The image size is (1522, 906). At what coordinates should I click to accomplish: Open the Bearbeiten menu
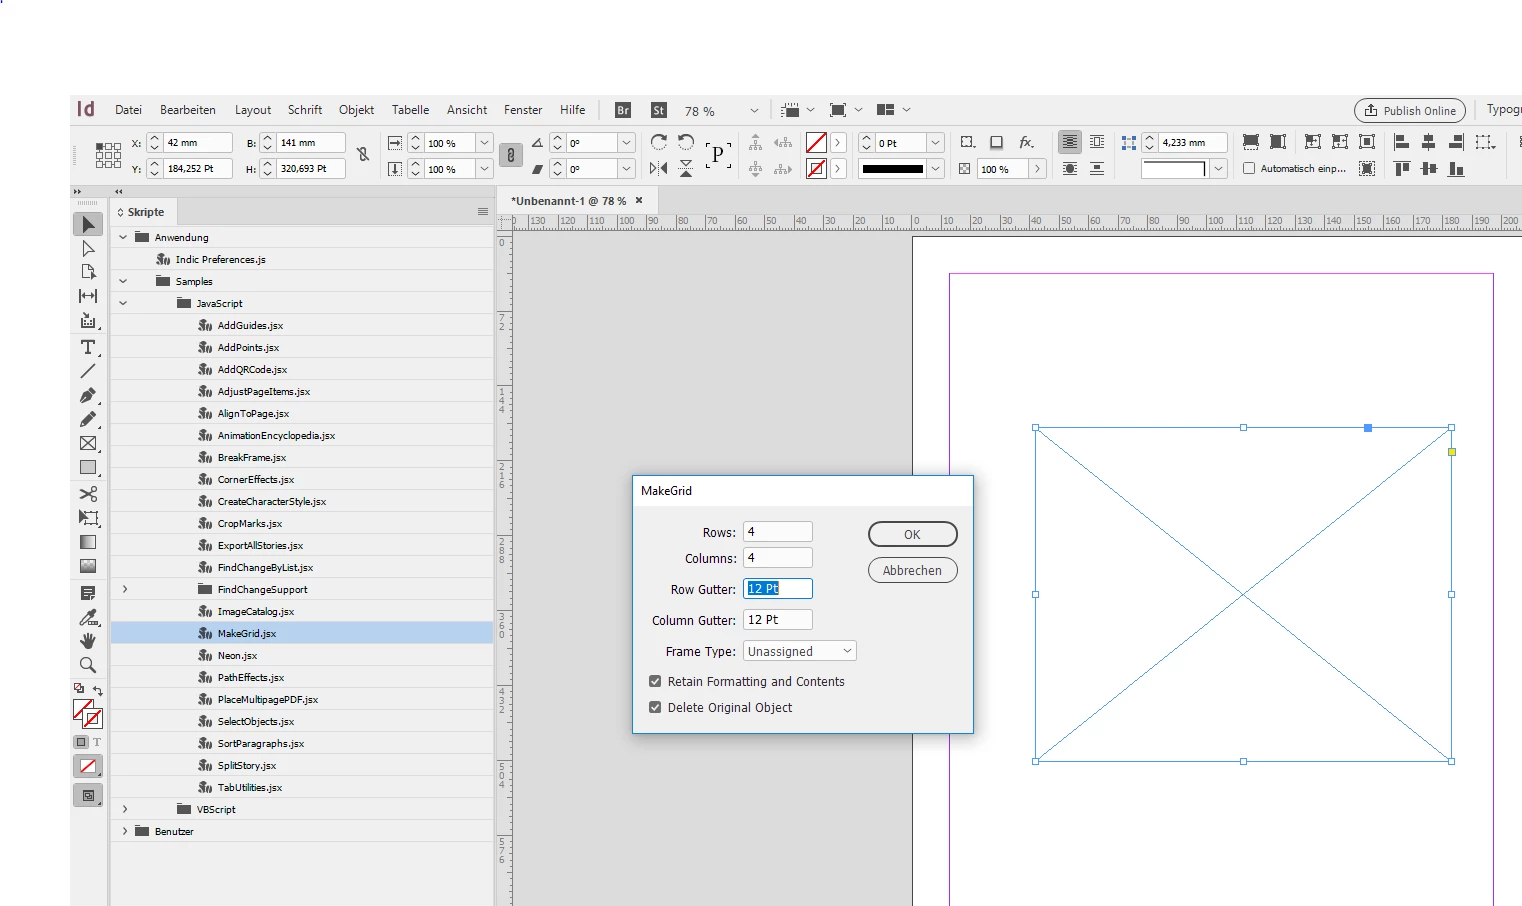pyautogui.click(x=188, y=110)
